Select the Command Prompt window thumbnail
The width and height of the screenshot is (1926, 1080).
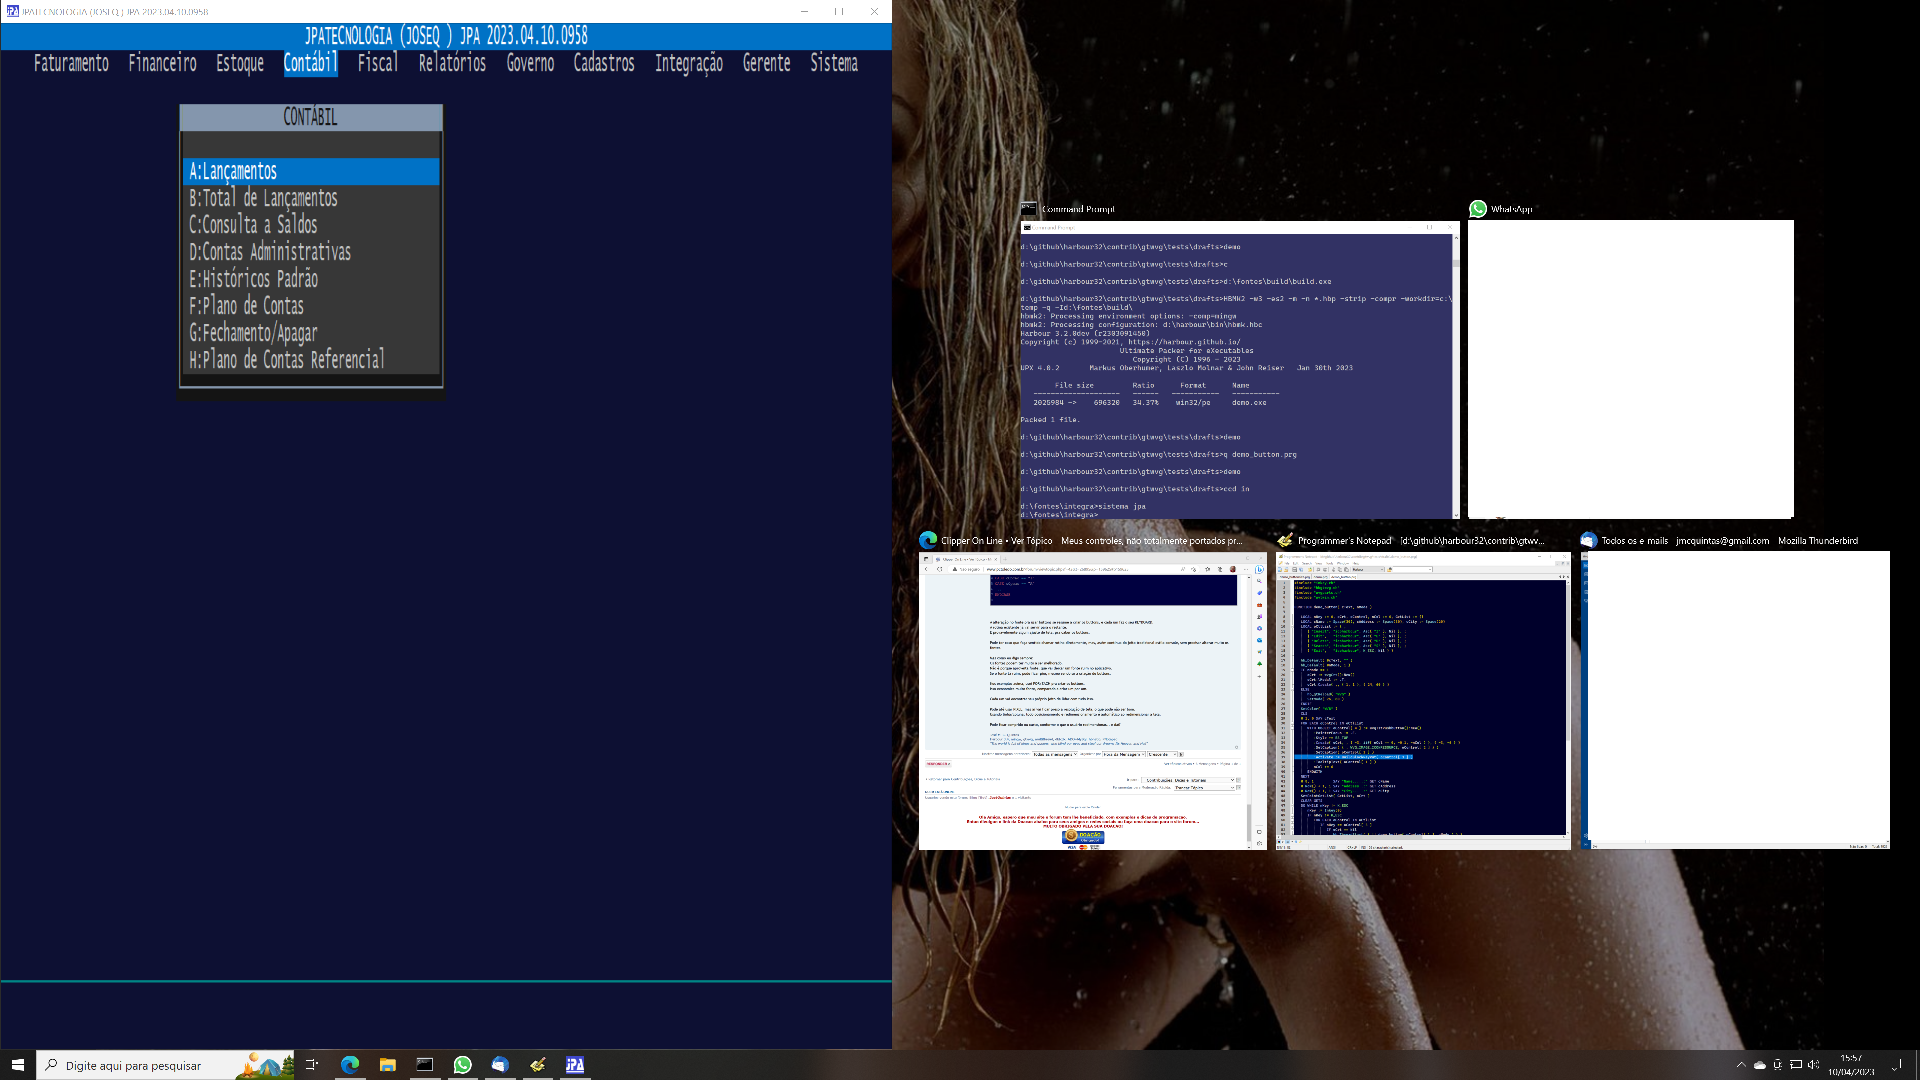(x=1239, y=370)
